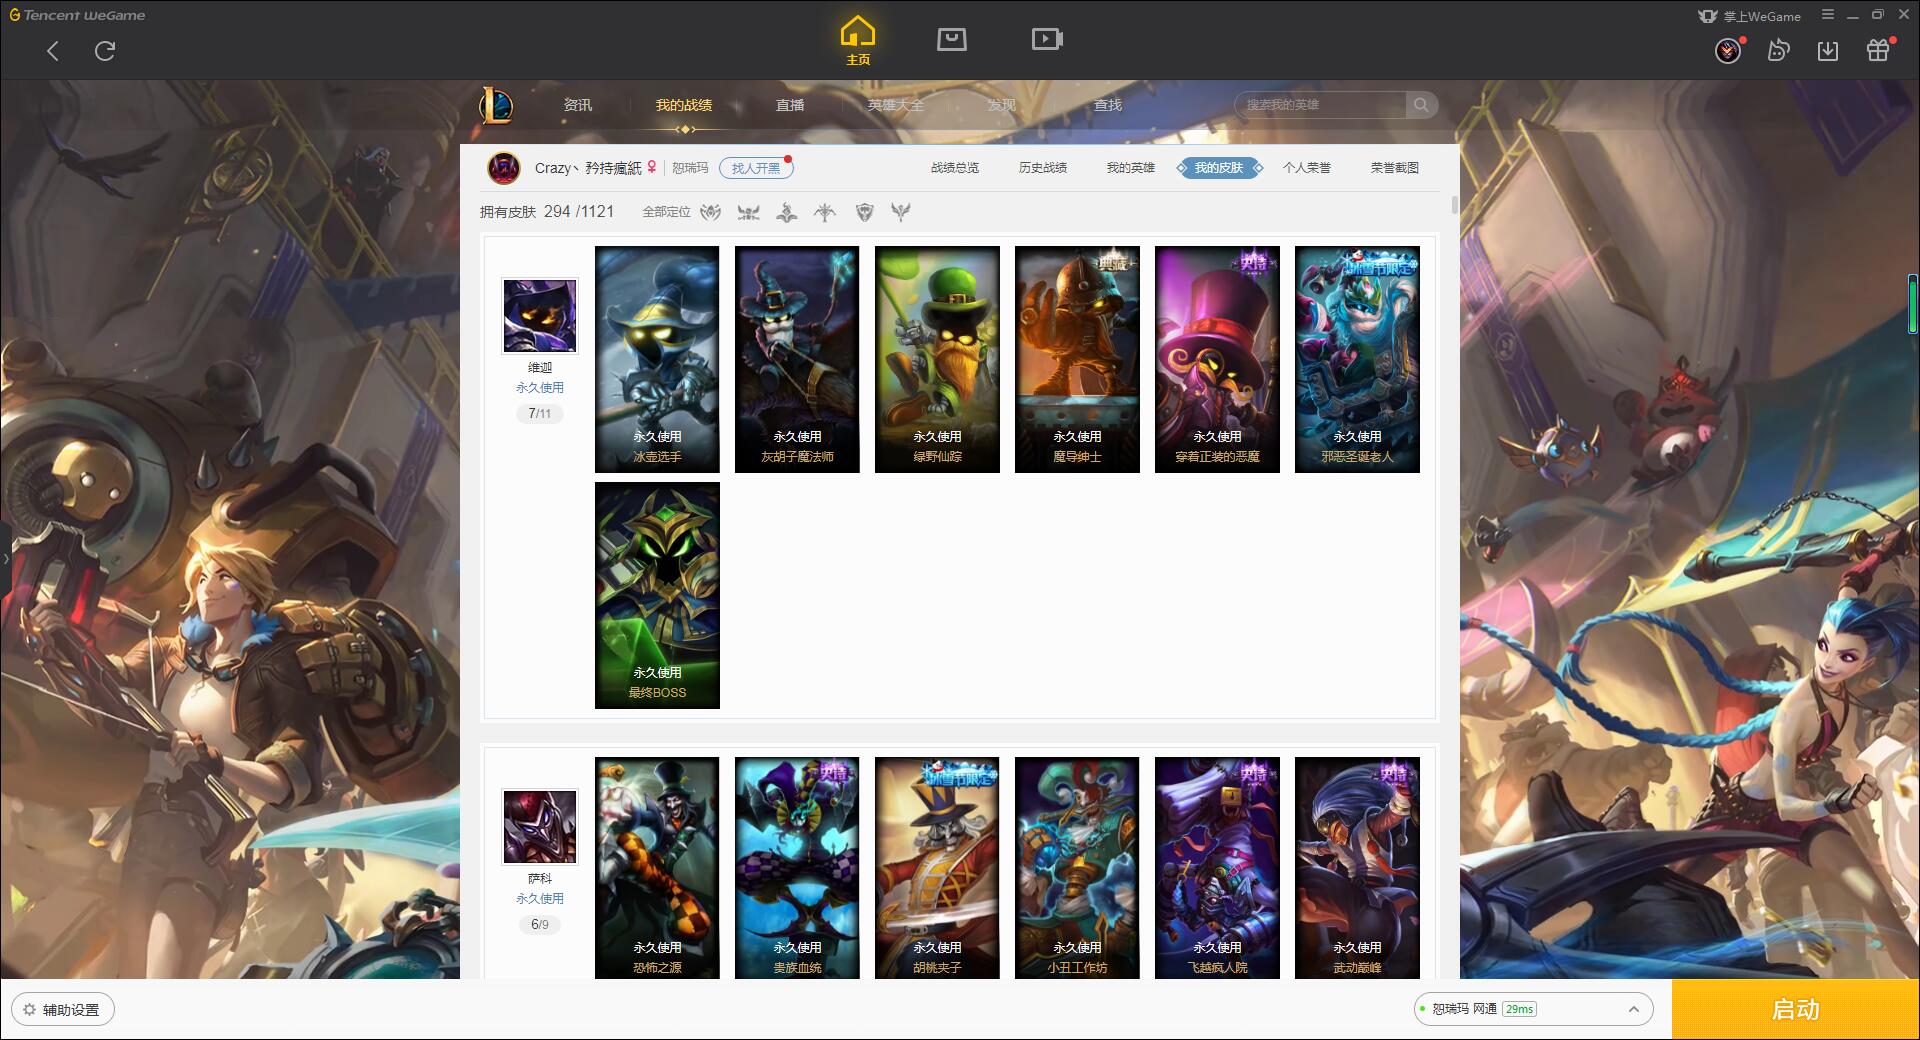This screenshot has height=1040, width=1920.
Task: Click the Tencent WeGame logo
Action: pos(78,15)
